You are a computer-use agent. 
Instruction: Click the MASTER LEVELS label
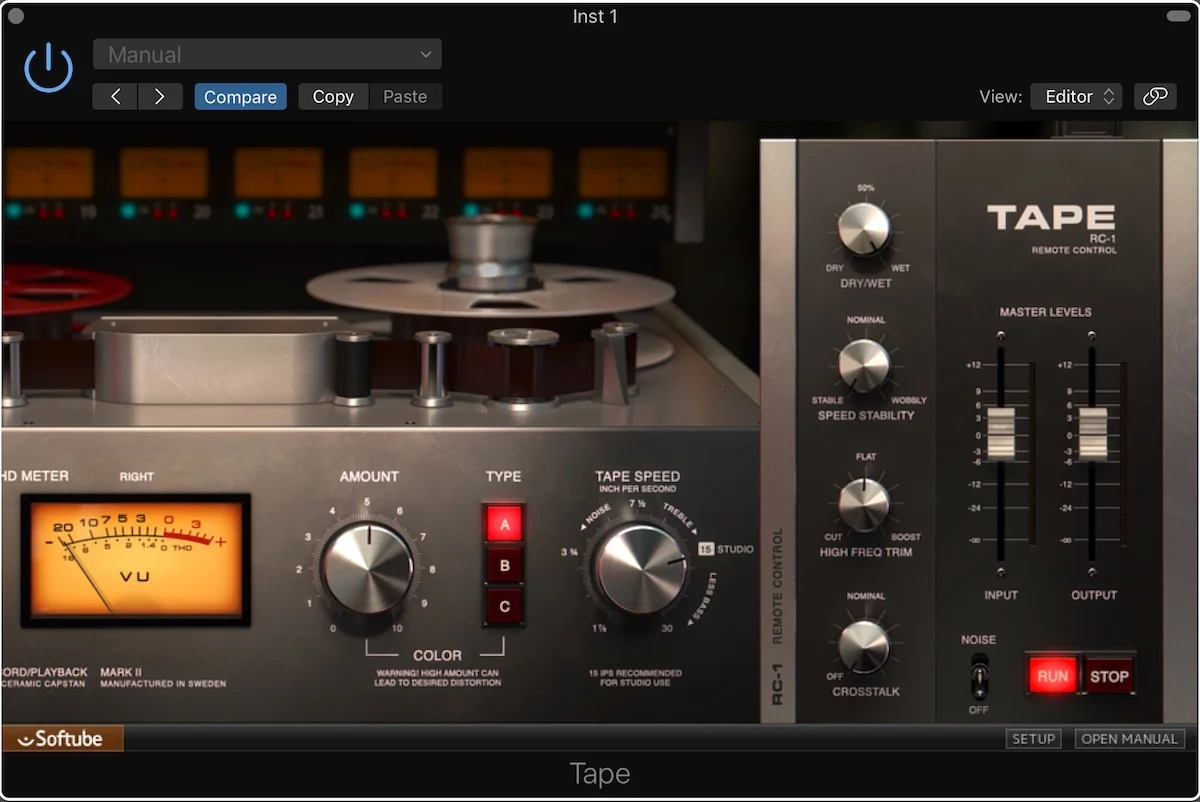pos(1045,312)
